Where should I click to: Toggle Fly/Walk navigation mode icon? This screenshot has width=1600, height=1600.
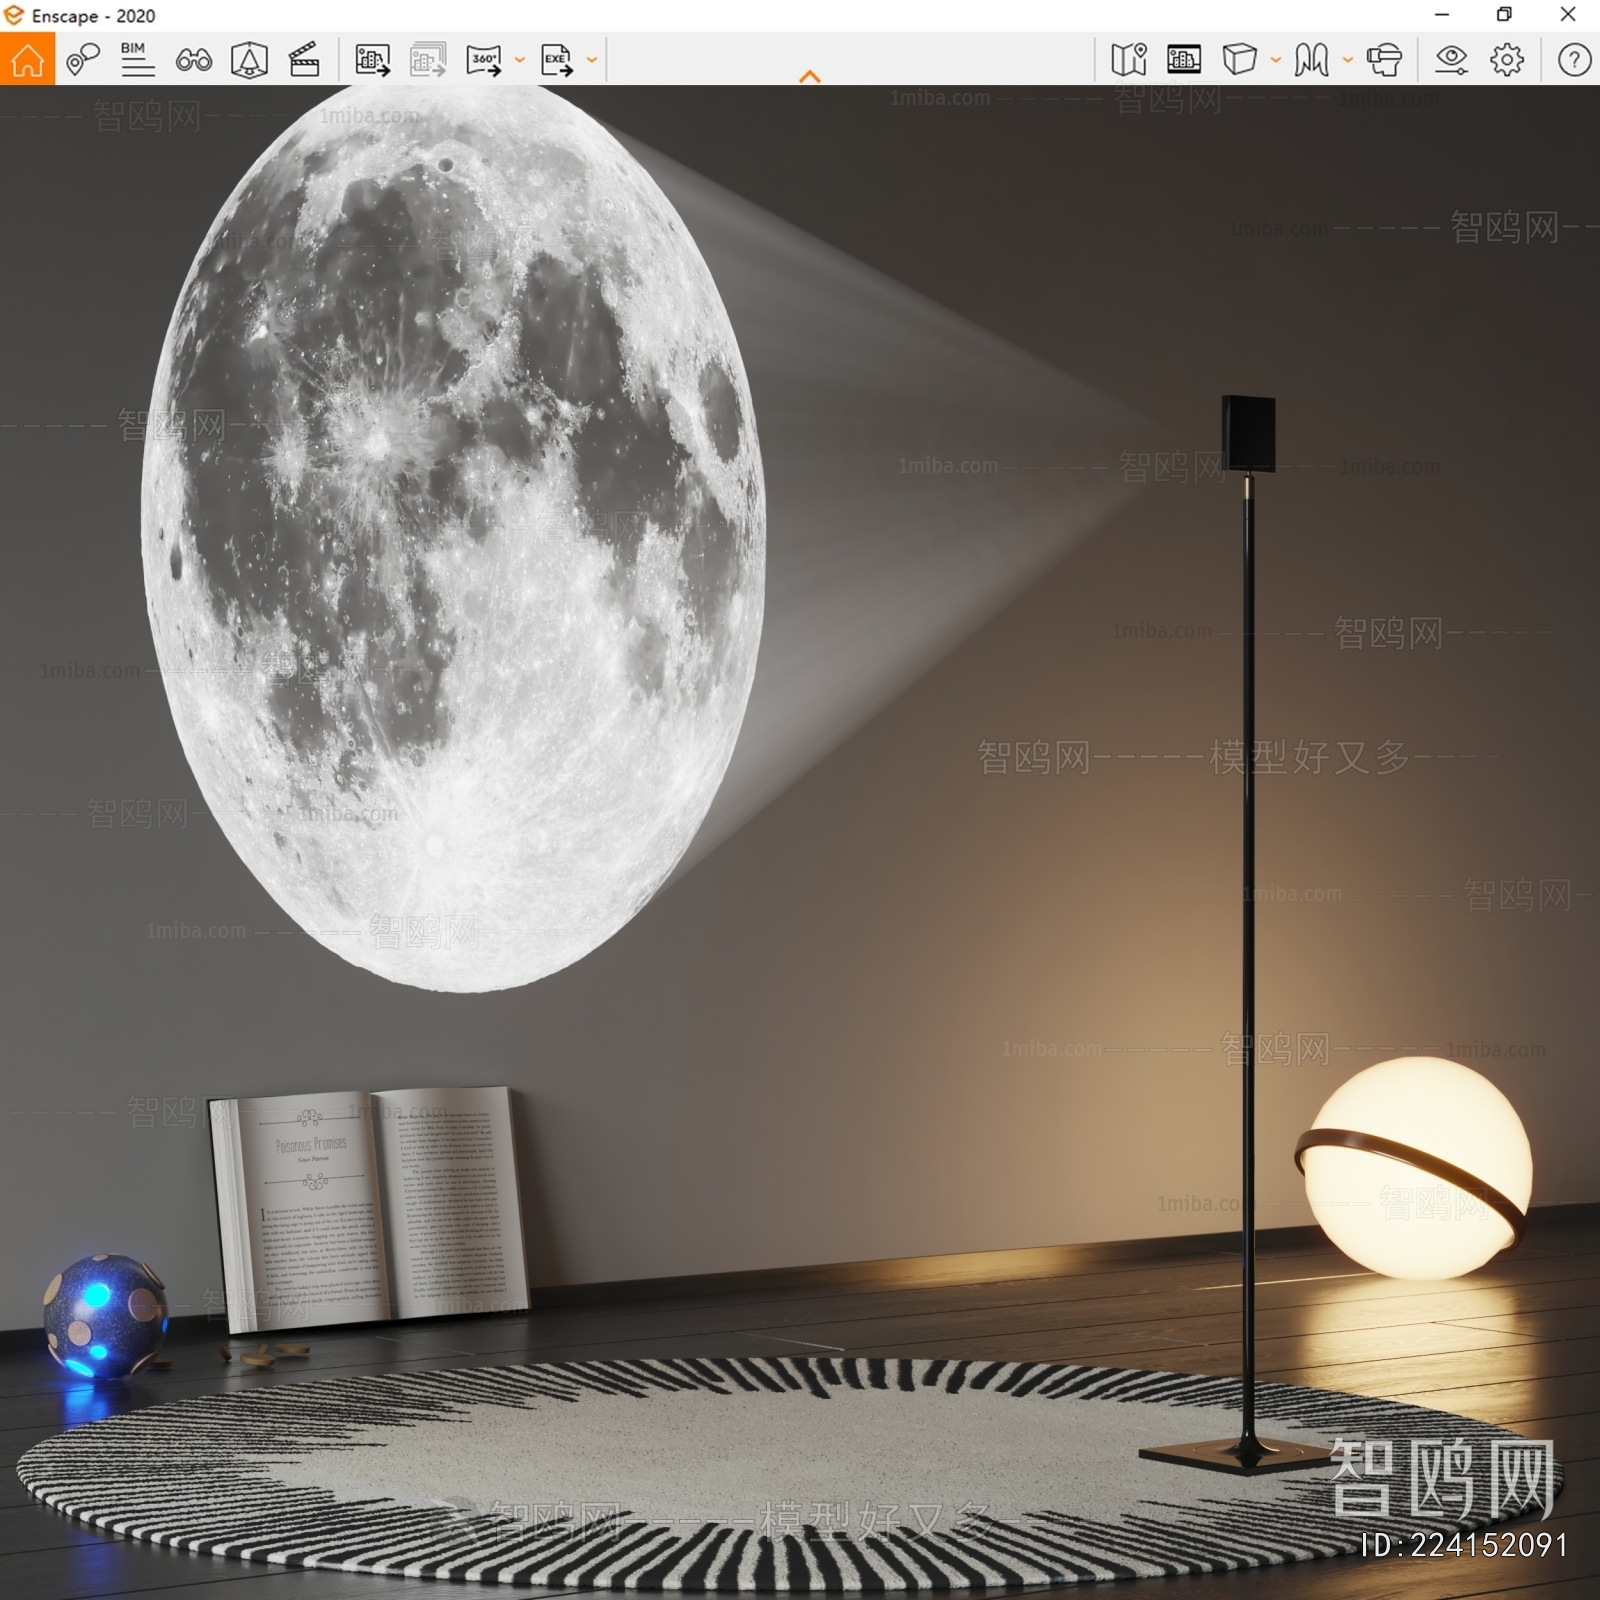point(1311,60)
